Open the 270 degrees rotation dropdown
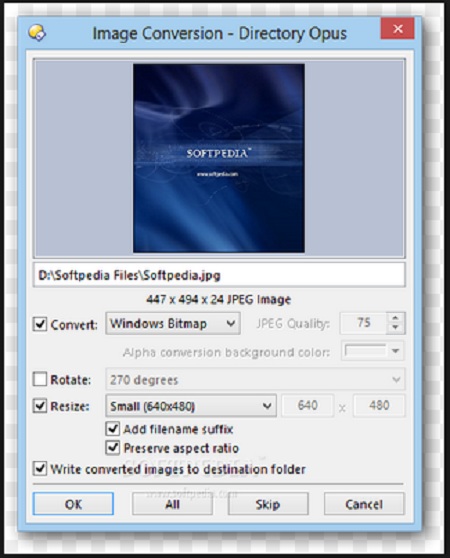The height and width of the screenshot is (558, 450). [x=255, y=379]
